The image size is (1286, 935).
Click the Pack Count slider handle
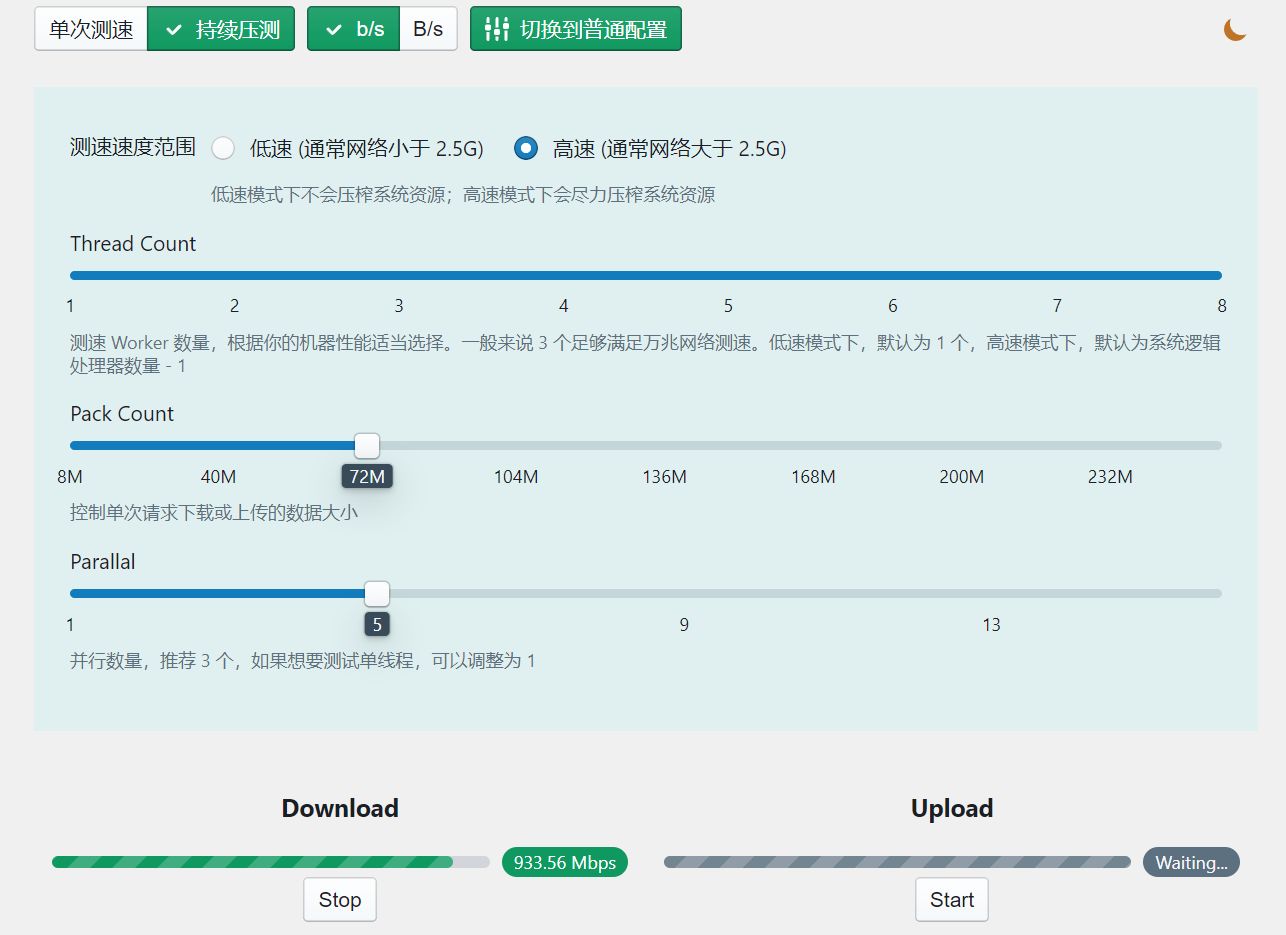pyautogui.click(x=367, y=446)
